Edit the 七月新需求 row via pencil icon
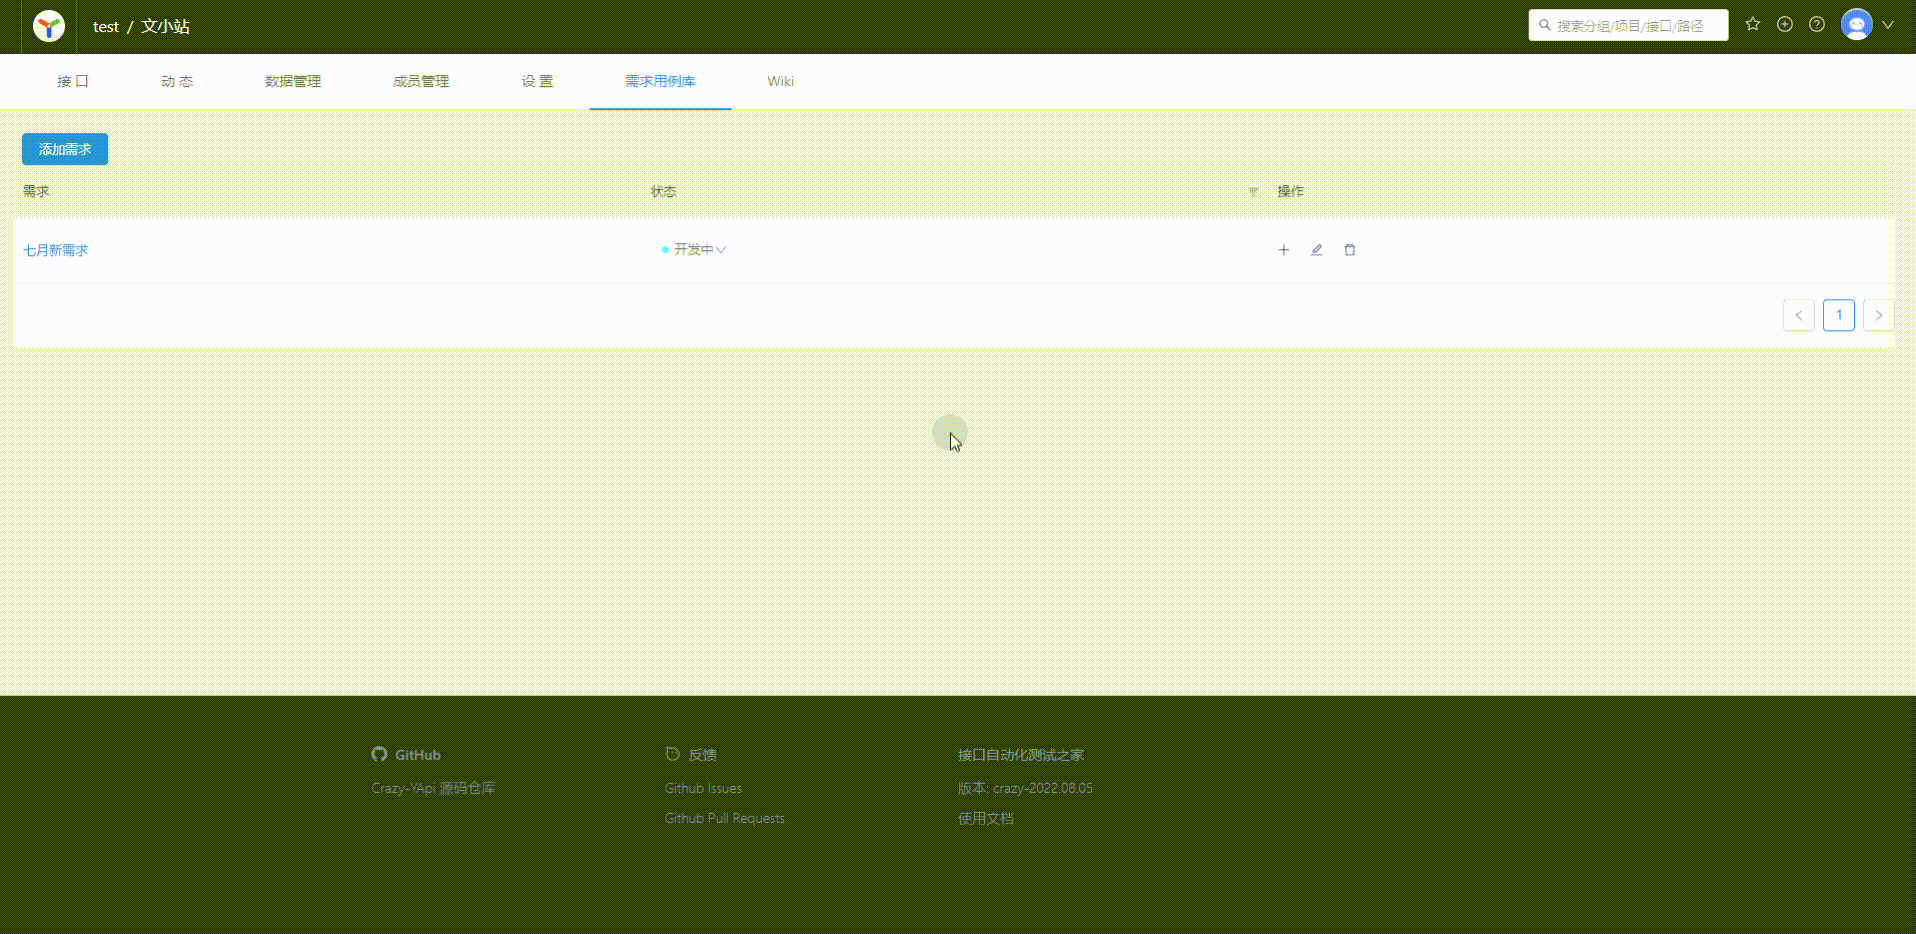 (x=1316, y=250)
